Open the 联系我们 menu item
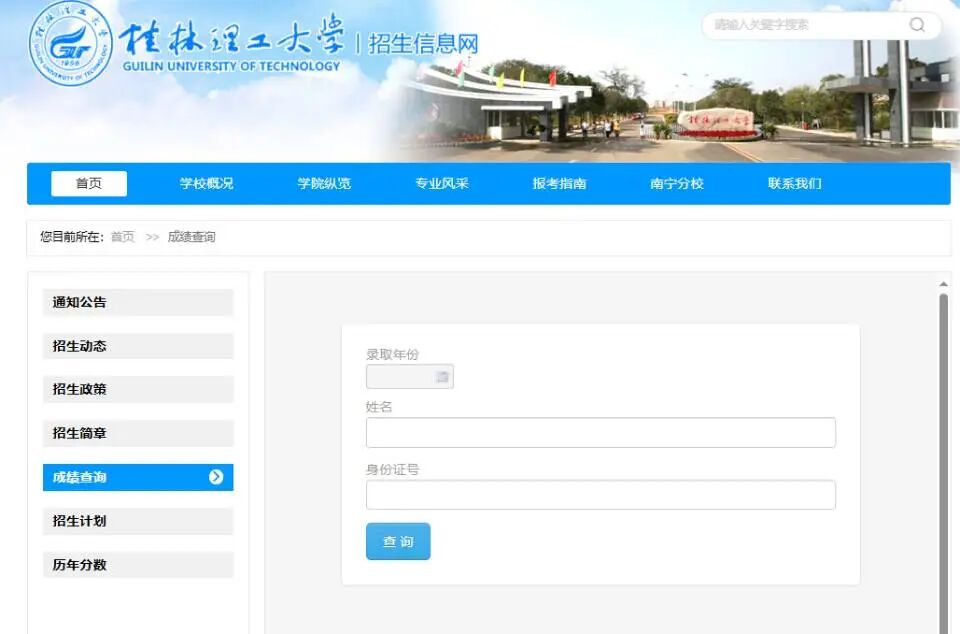The height and width of the screenshot is (634, 960). [794, 184]
